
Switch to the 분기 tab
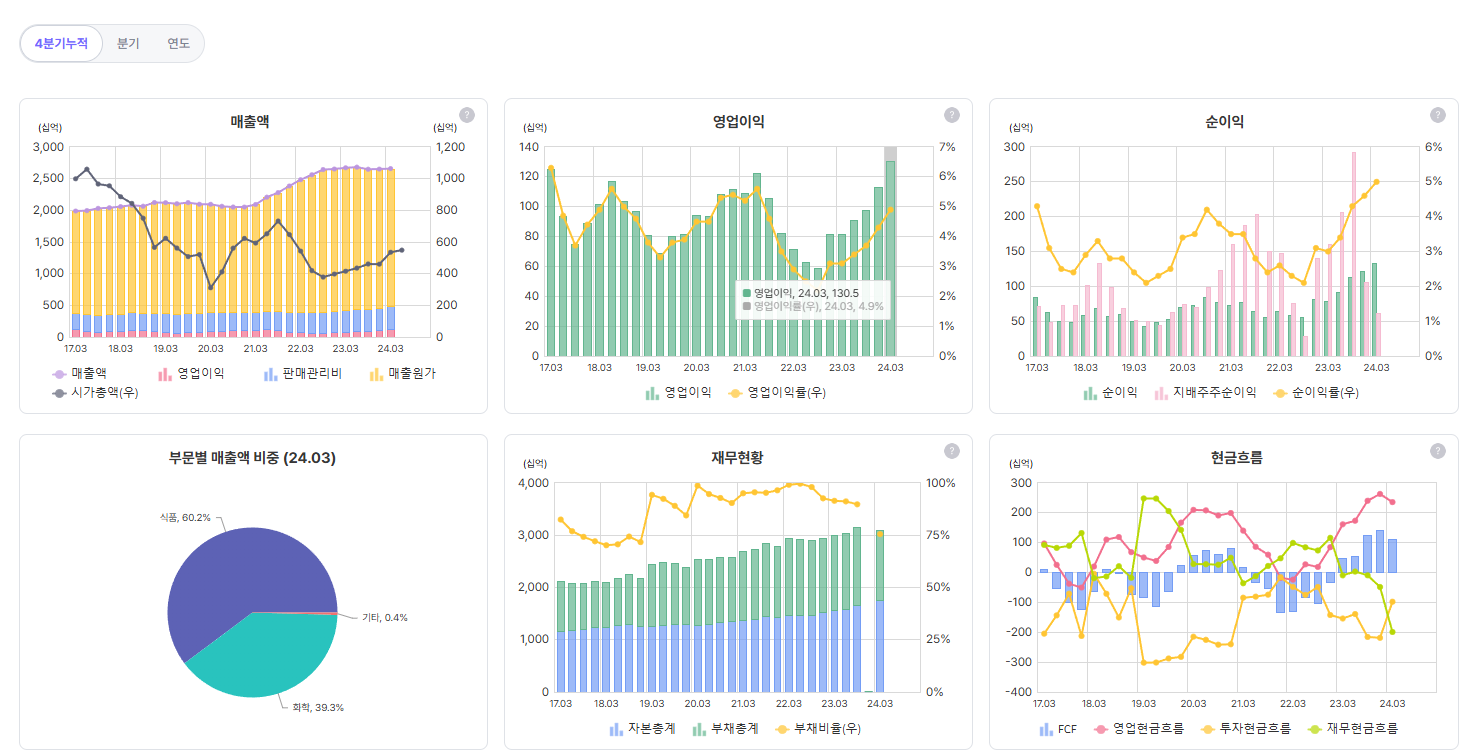[x=126, y=43]
